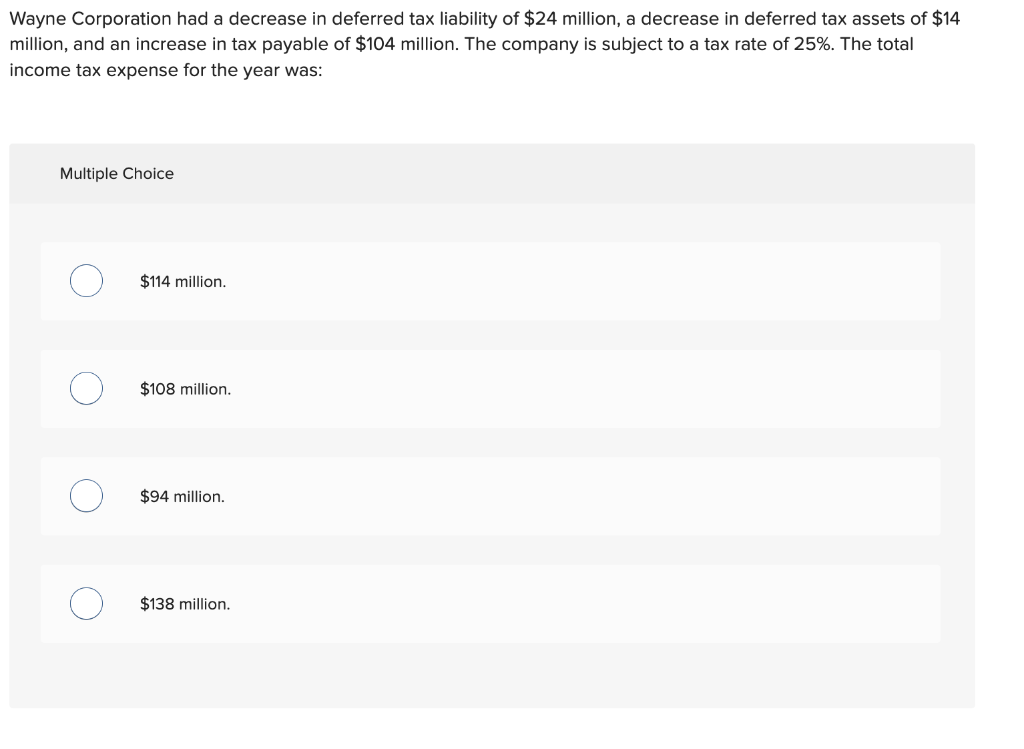
Task: Click the $94 million answer text
Action: 182,495
